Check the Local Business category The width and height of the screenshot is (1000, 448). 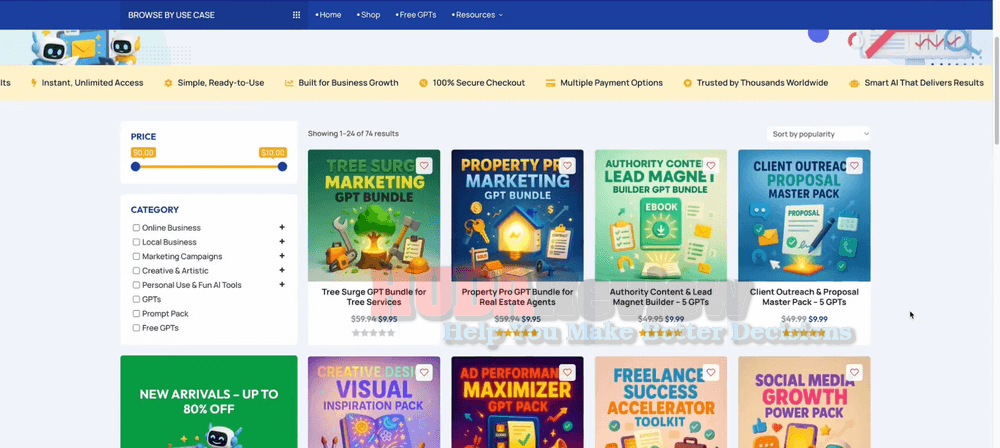coord(136,242)
